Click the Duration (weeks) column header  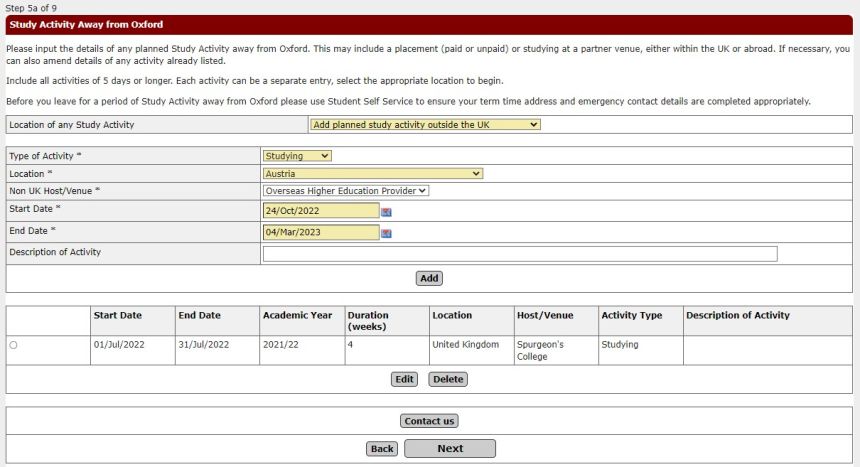tap(367, 321)
